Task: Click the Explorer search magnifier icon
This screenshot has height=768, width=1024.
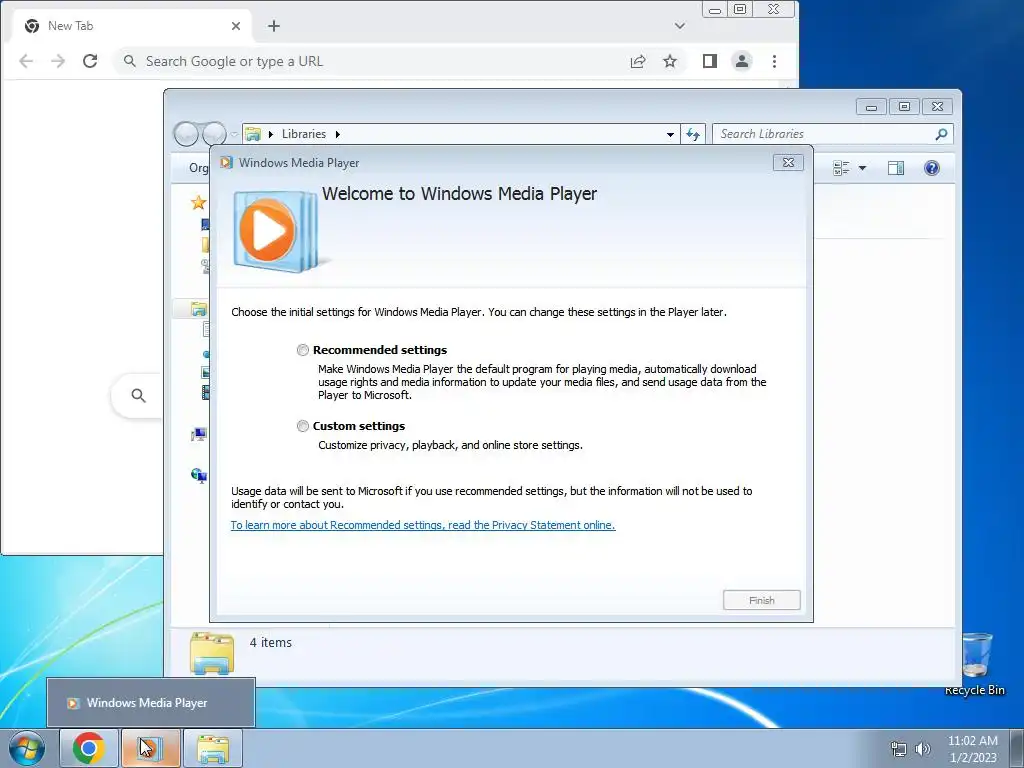Action: click(x=941, y=134)
